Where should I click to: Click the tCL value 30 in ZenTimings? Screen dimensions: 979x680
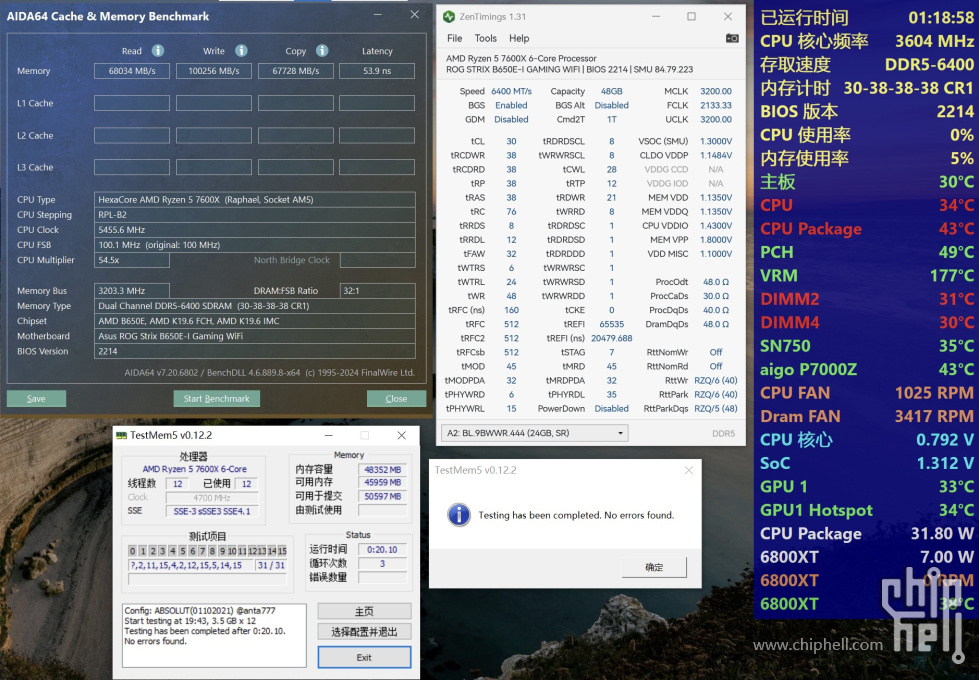[511, 141]
